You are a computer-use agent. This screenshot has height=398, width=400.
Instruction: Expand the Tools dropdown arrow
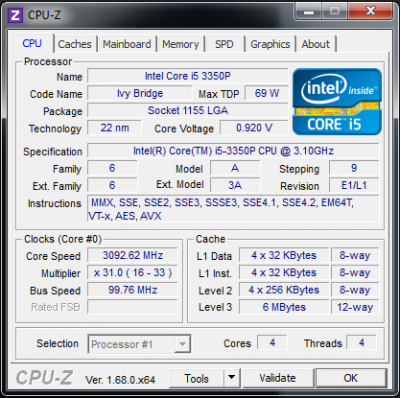232,378
